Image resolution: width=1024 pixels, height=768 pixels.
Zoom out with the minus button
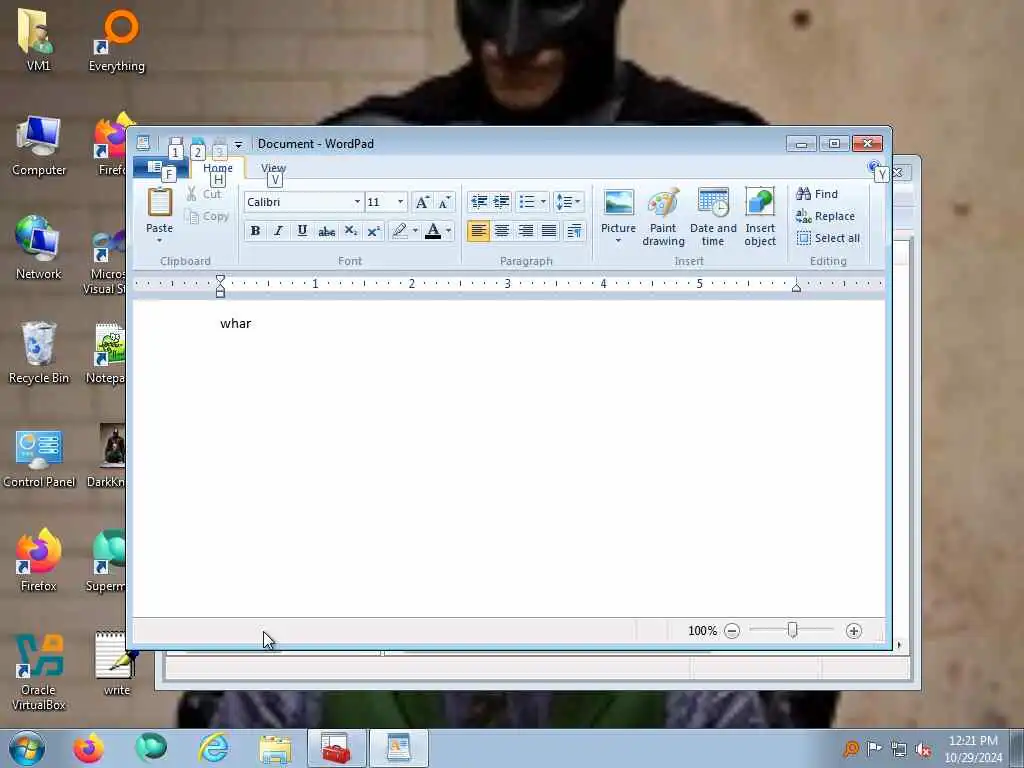pos(732,631)
